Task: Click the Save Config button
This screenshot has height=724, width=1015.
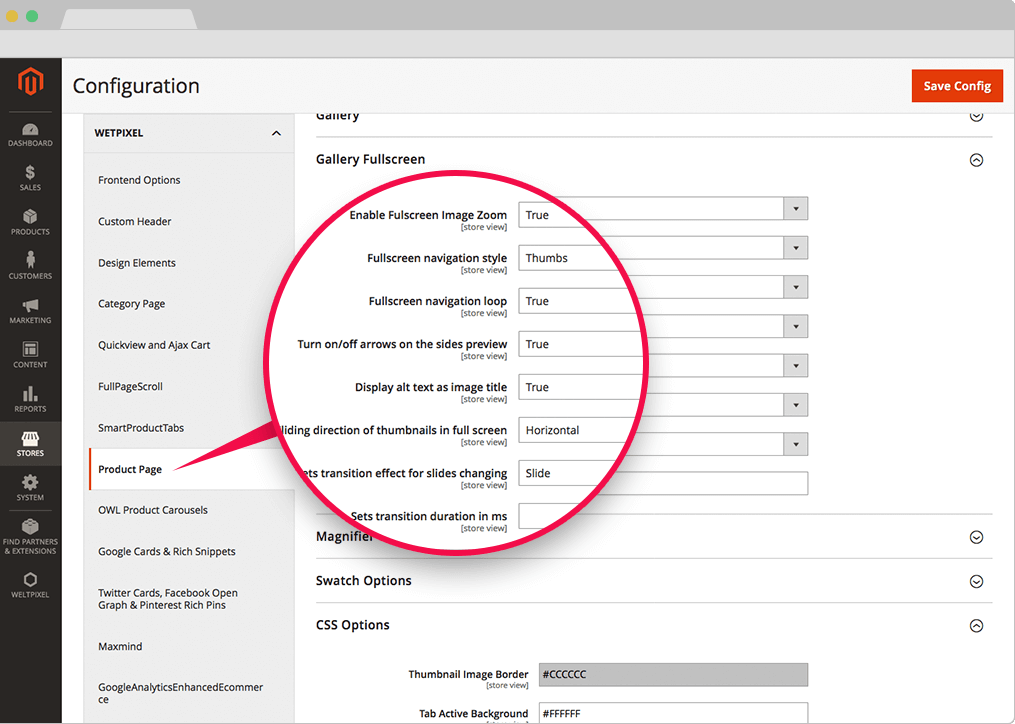Action: (x=956, y=86)
